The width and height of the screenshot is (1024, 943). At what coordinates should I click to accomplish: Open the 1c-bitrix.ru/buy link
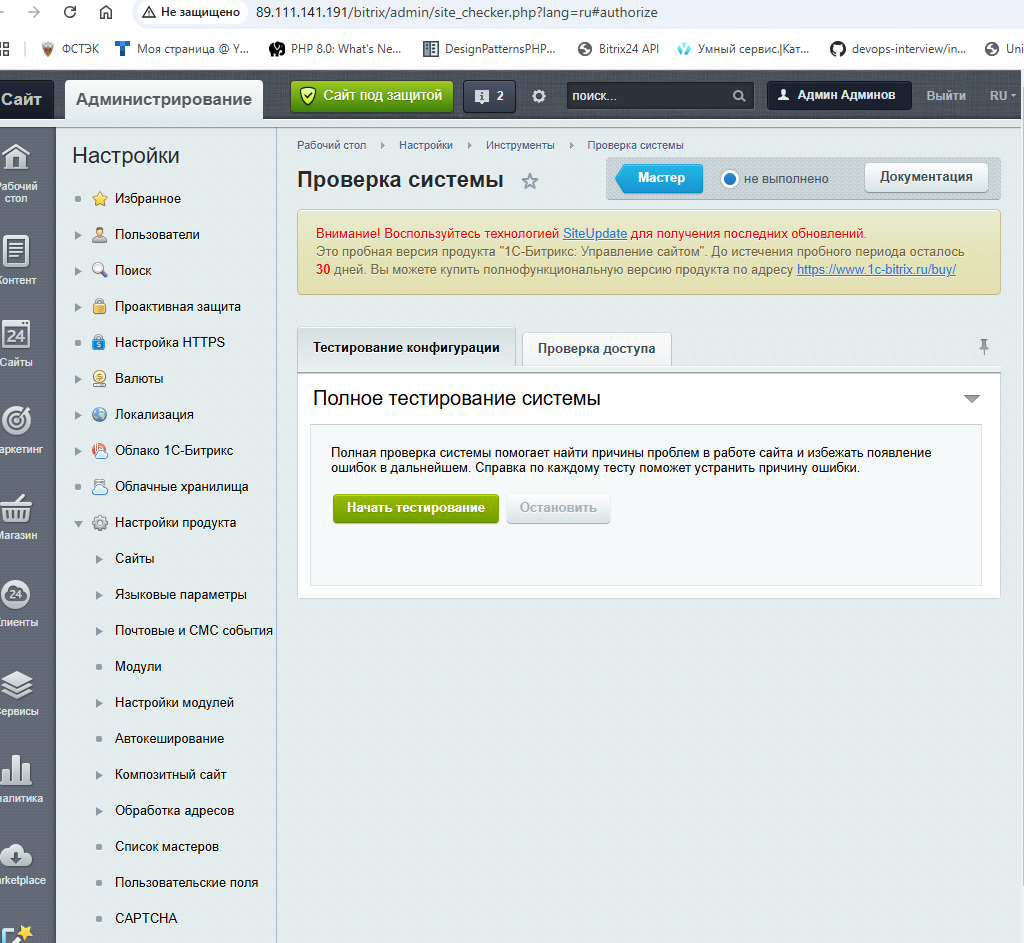pyautogui.click(x=876, y=270)
